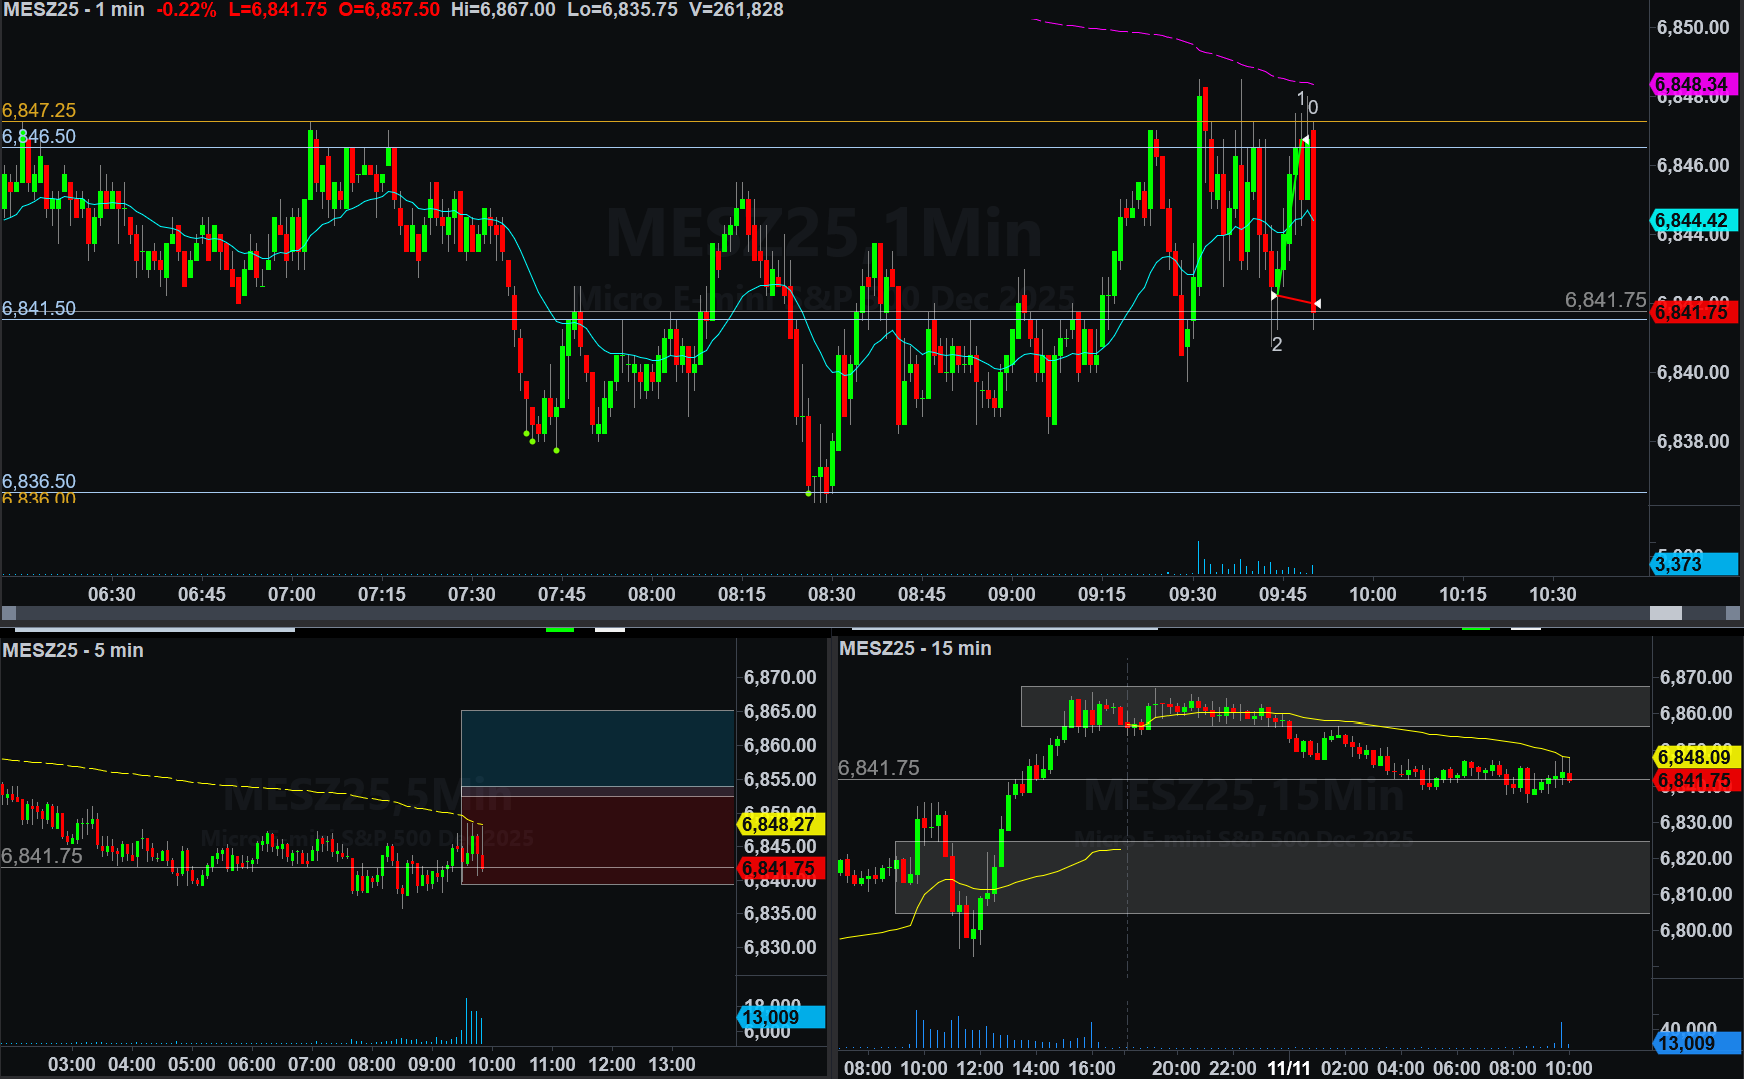Viewport: 1744px width, 1079px height.
Task: Select the cyan 6,844.42 moving average tag
Action: (x=1692, y=220)
